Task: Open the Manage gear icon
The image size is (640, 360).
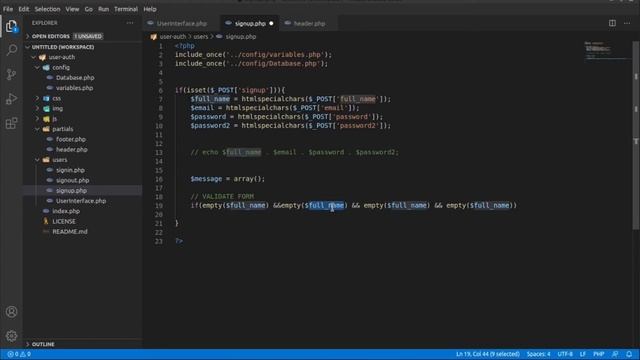Action: (x=11, y=336)
